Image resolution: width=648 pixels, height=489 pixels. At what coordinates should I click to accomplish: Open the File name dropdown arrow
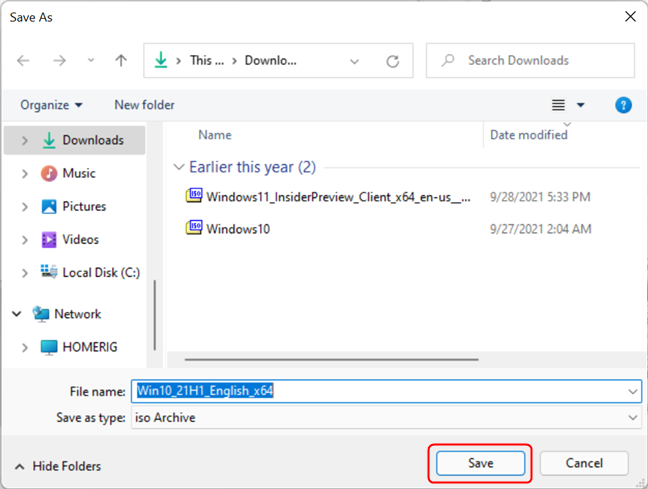tap(632, 391)
